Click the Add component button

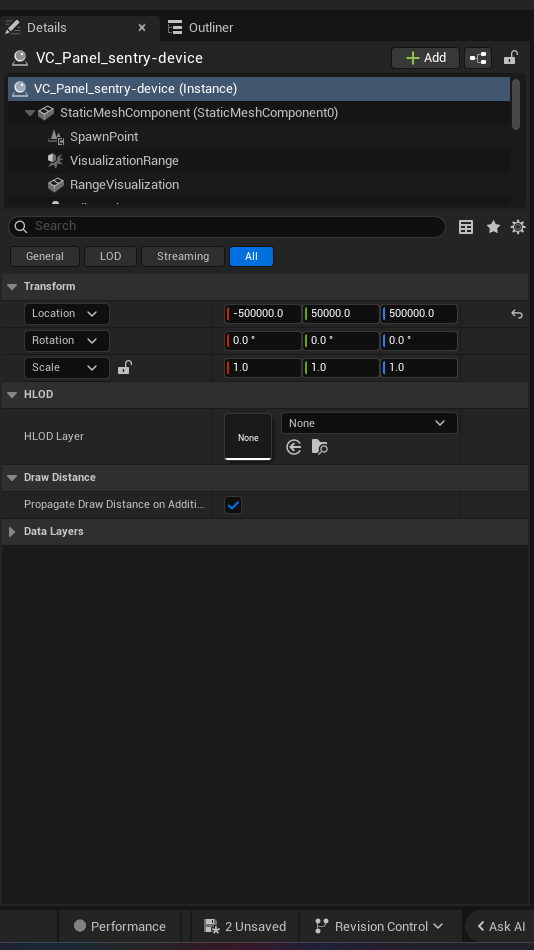coord(426,58)
